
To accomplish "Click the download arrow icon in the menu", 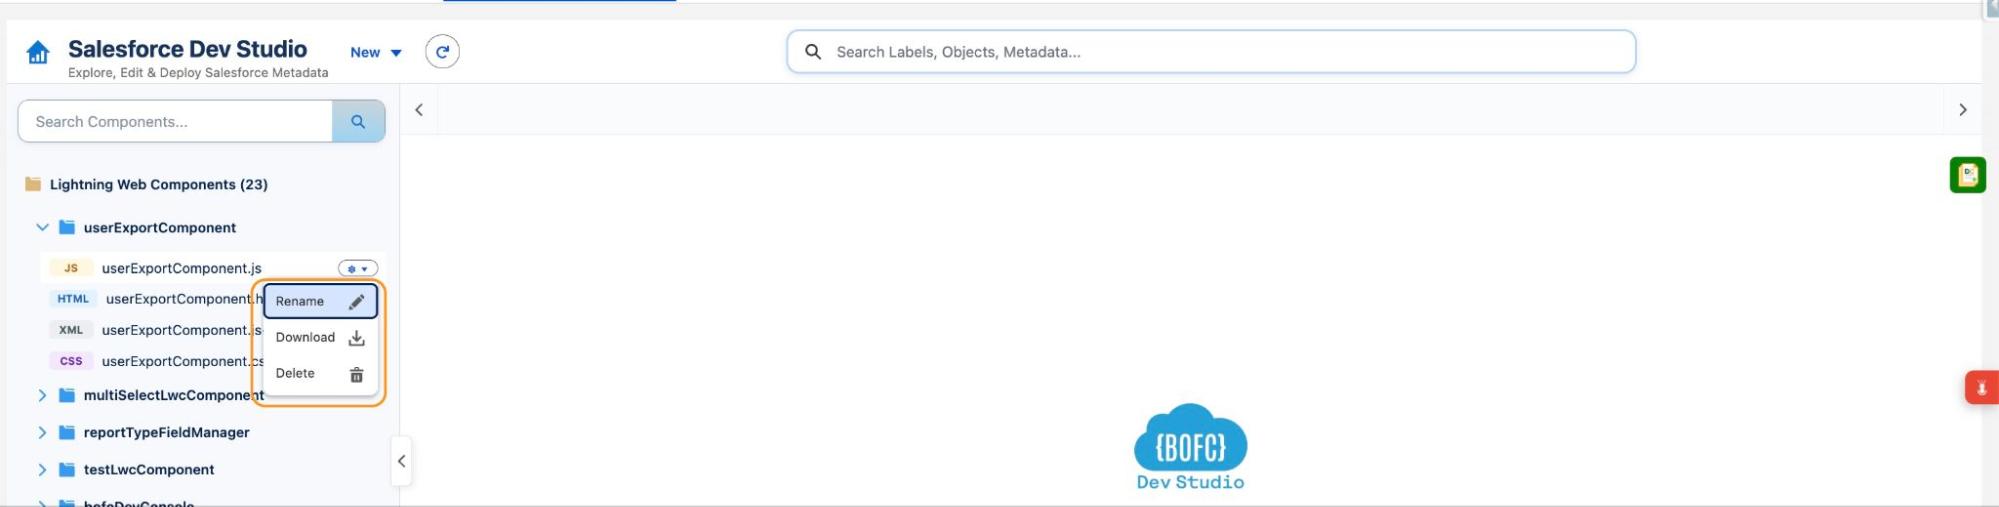I will [x=356, y=338].
